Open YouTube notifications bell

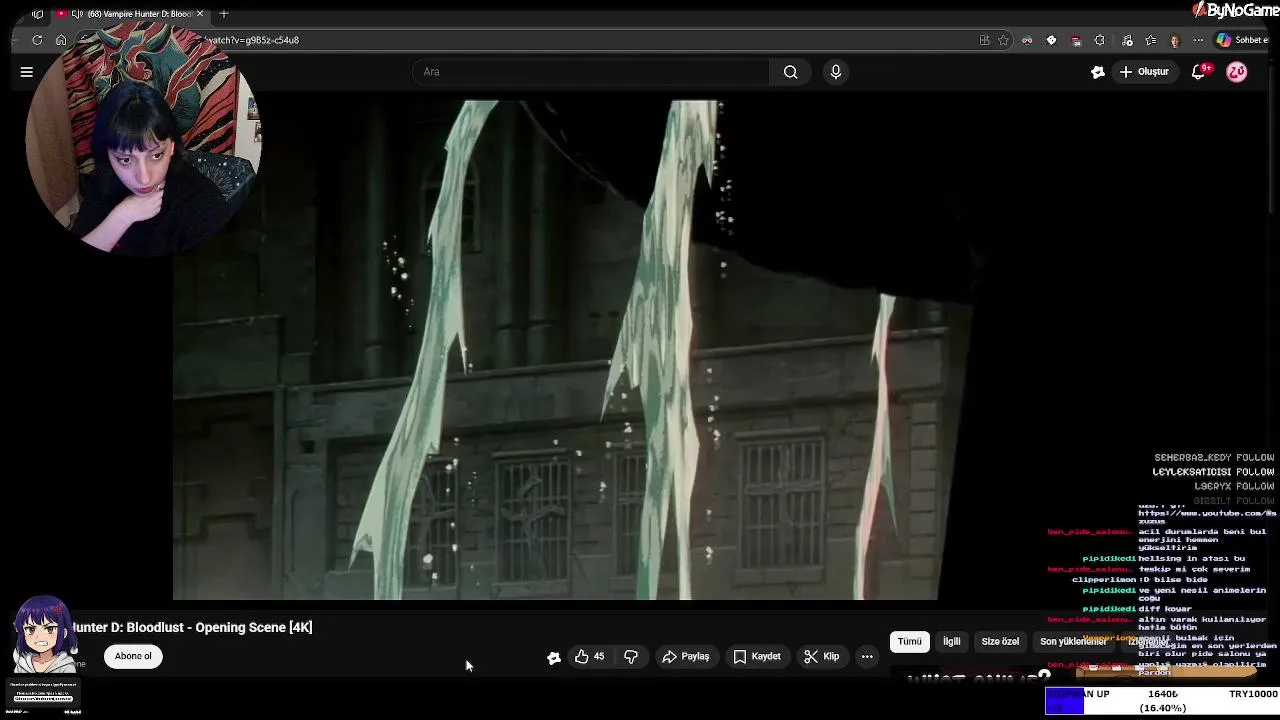(1199, 72)
